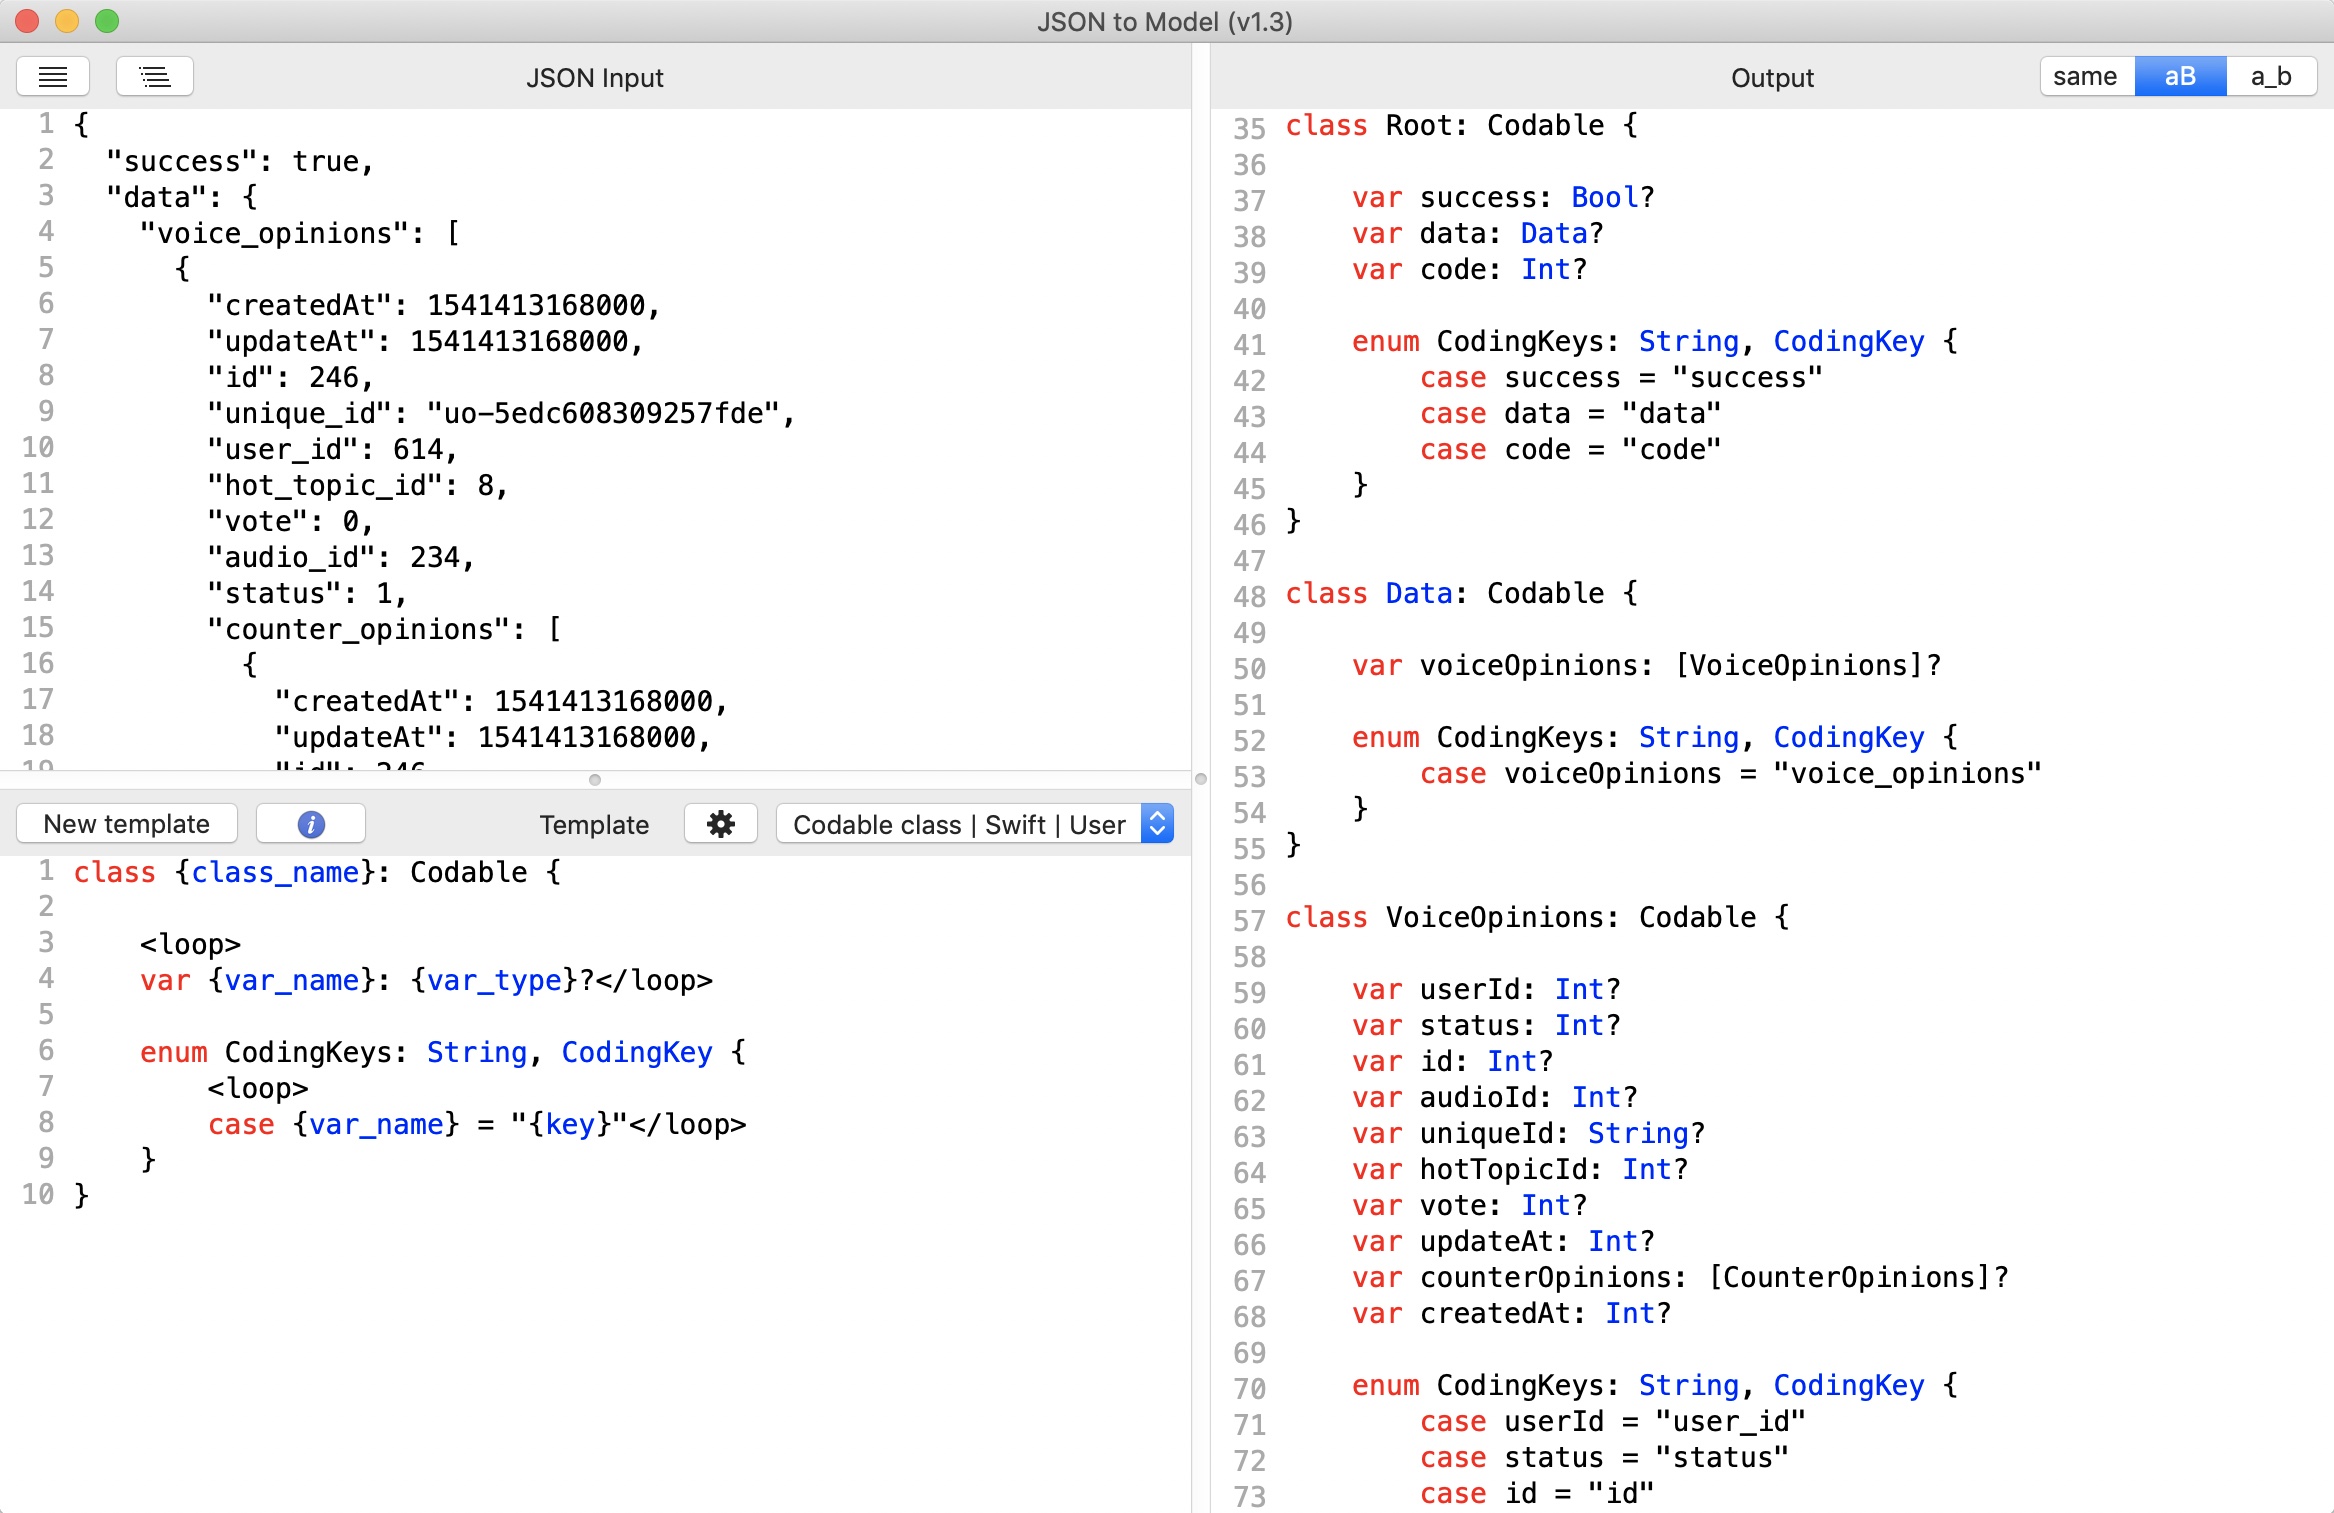Select the 'same' naming option
Screen dimensions: 2334x1513
tap(2085, 77)
